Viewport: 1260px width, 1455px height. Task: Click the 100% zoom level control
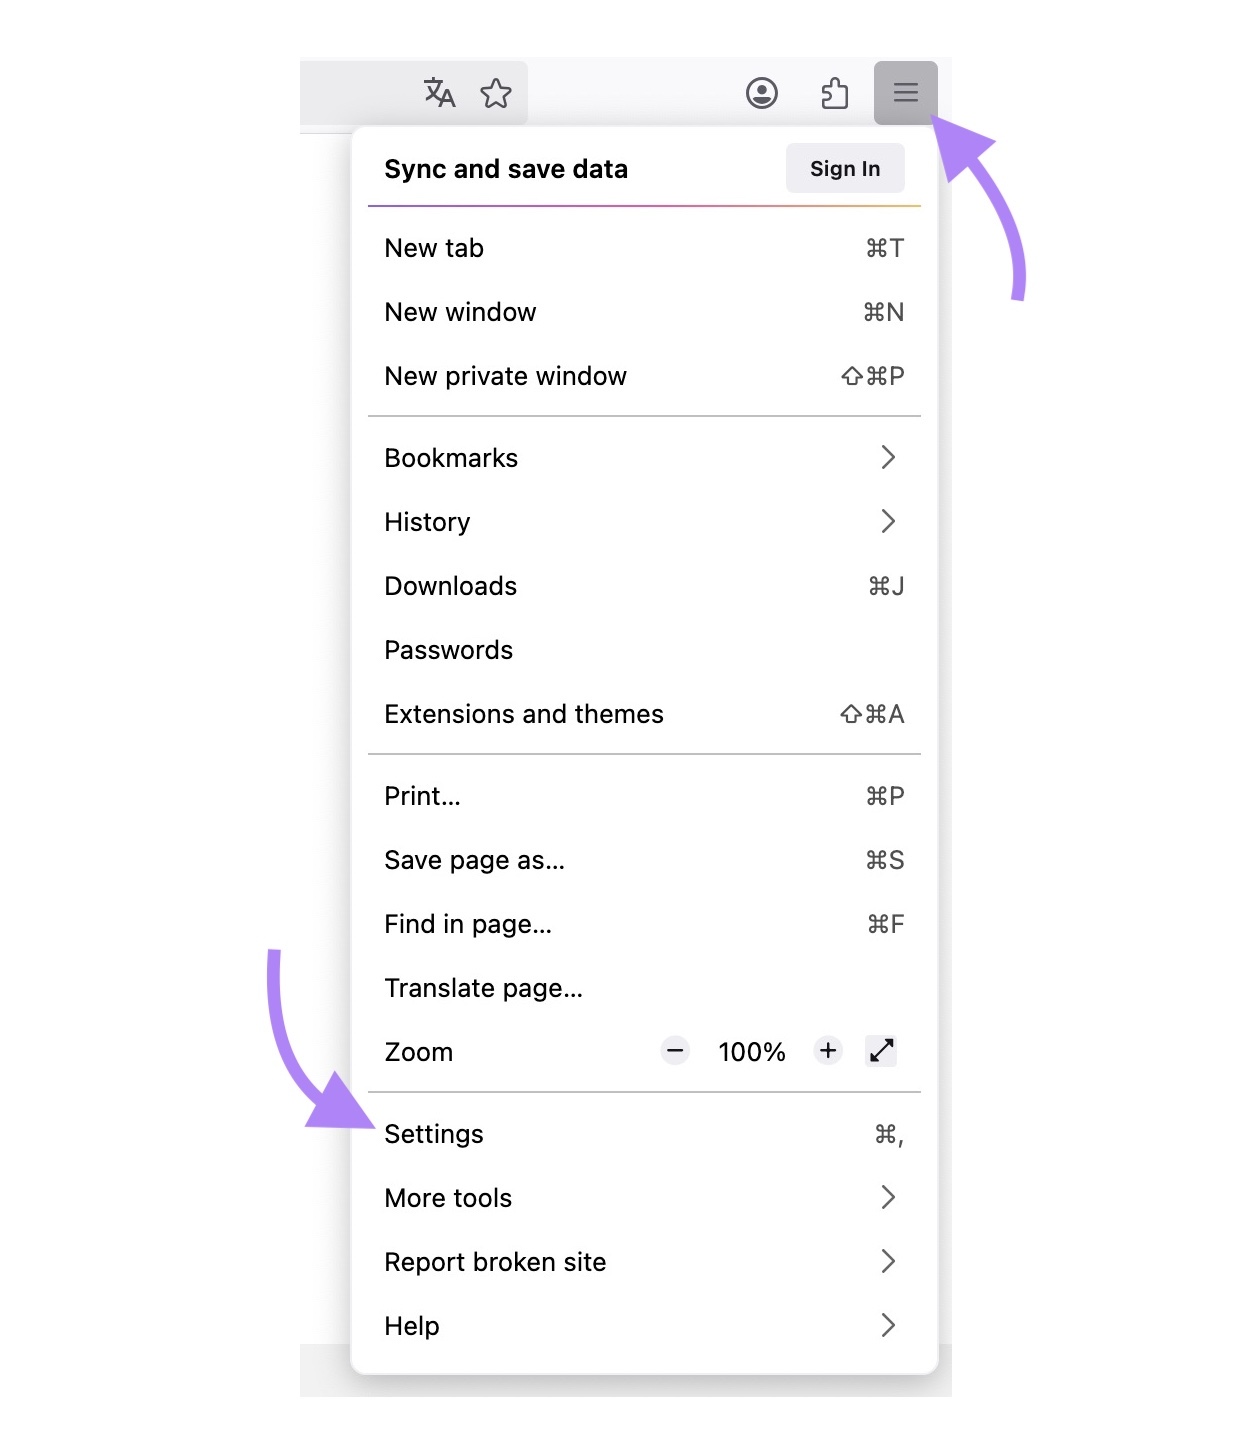[751, 1051]
